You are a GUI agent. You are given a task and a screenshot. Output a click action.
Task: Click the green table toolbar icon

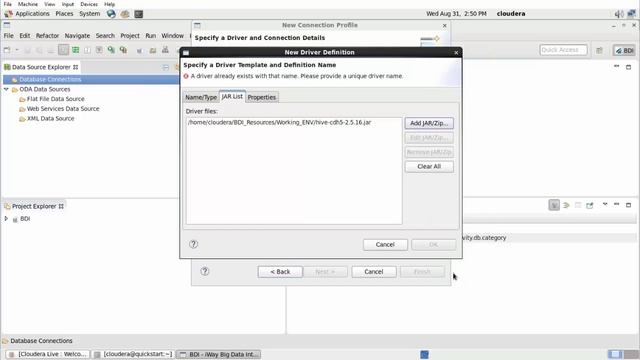pos(76,50)
